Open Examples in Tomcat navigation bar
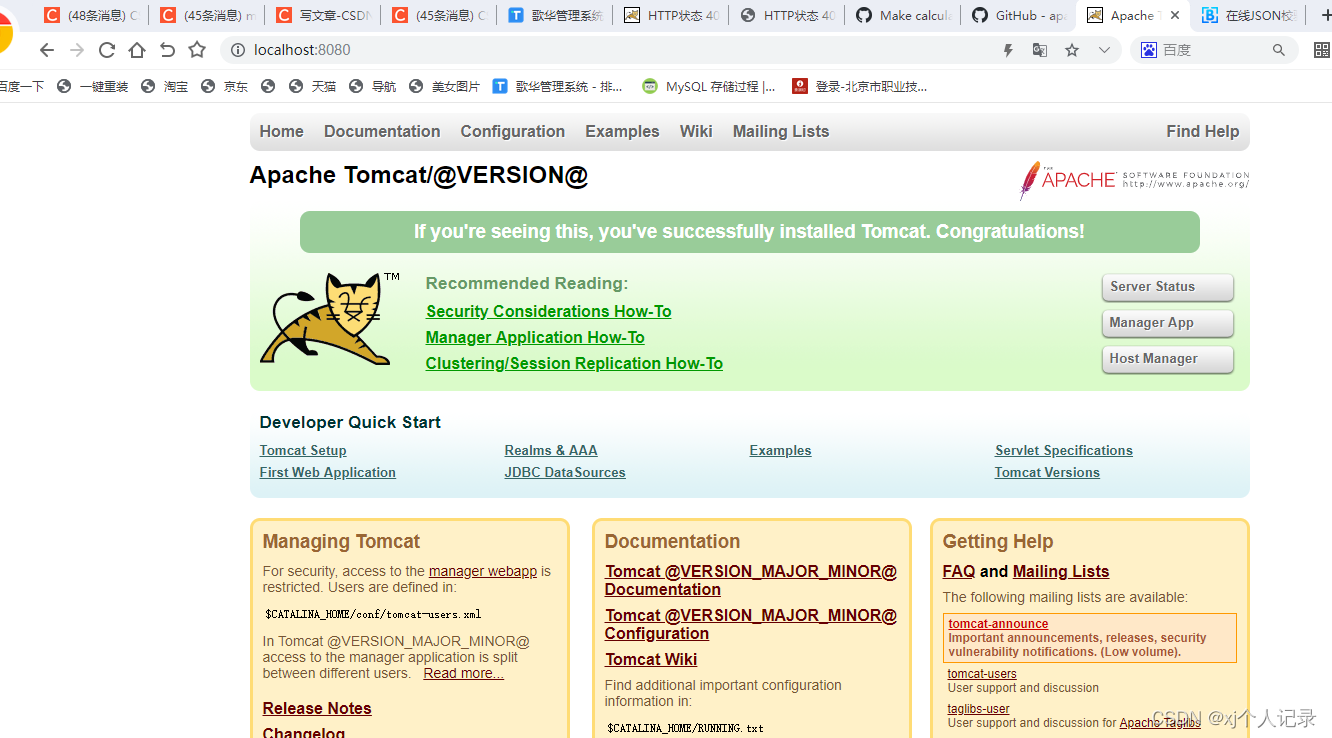 coord(622,131)
